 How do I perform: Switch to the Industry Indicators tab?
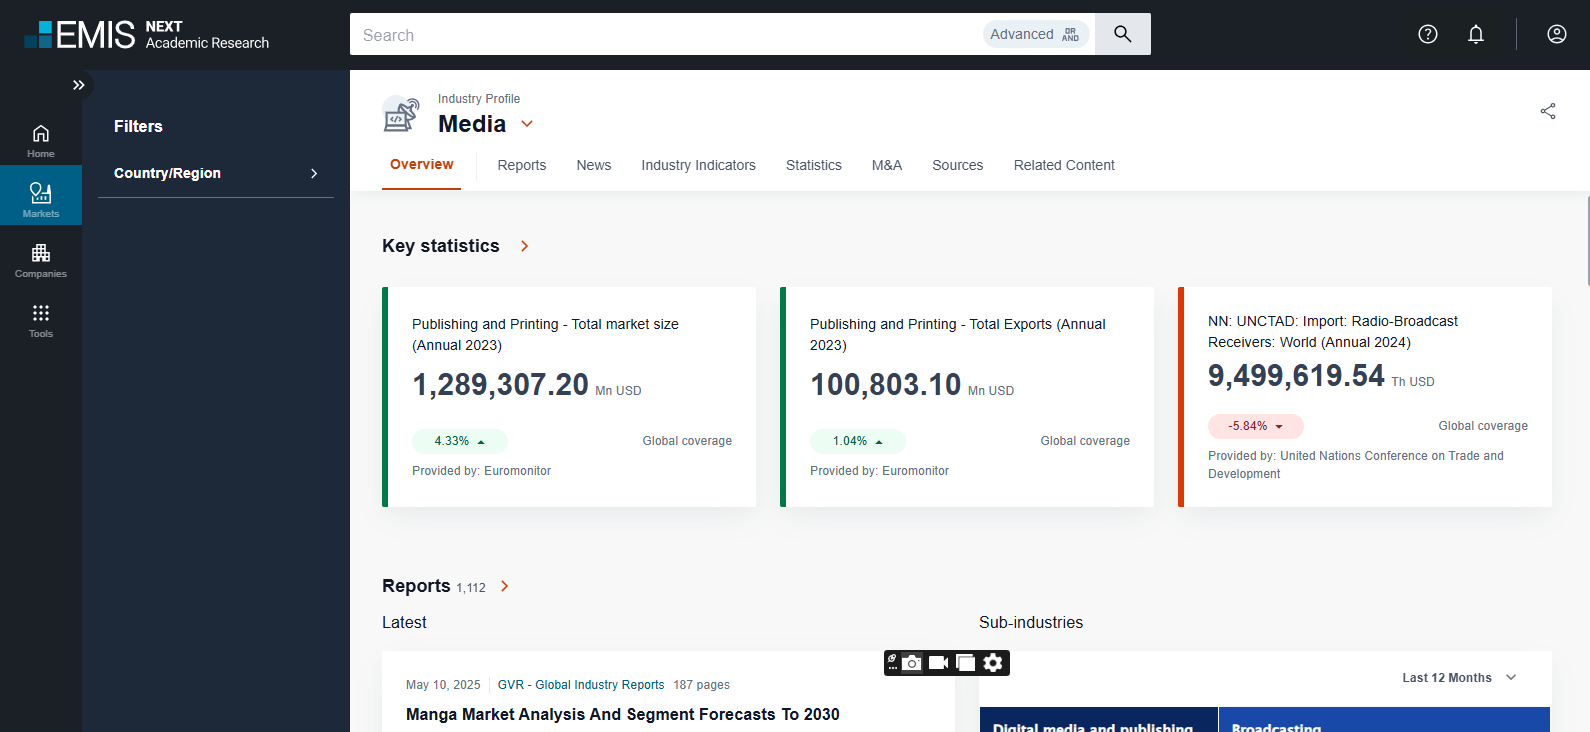click(x=698, y=165)
